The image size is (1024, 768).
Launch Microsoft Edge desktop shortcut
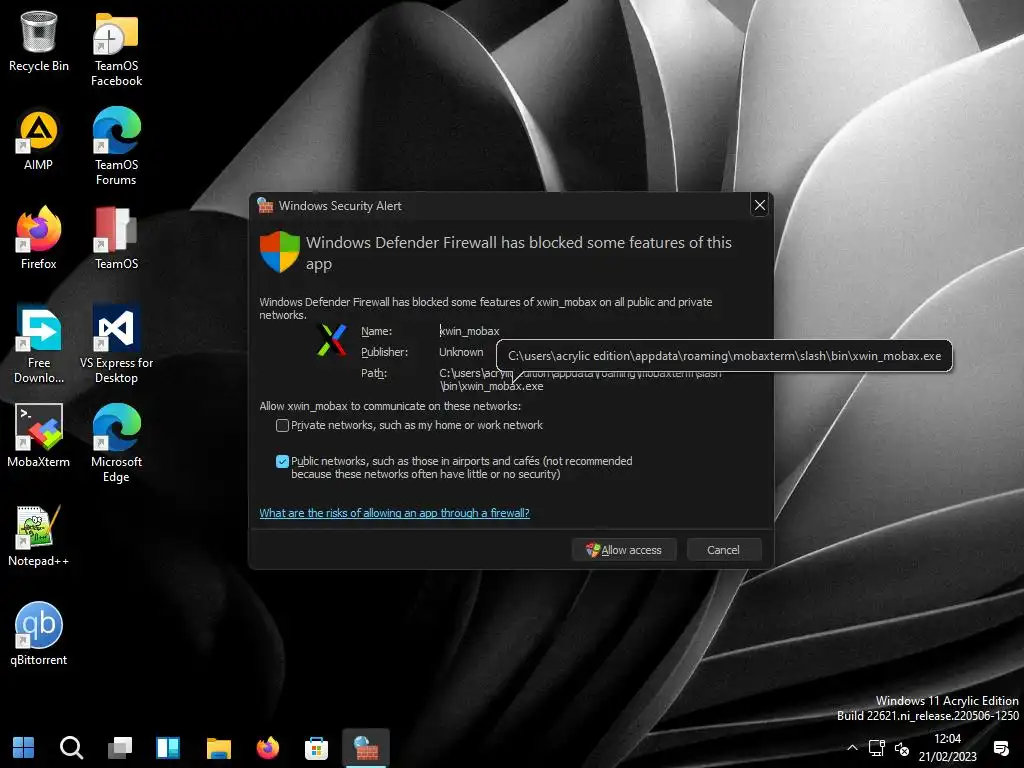116,444
